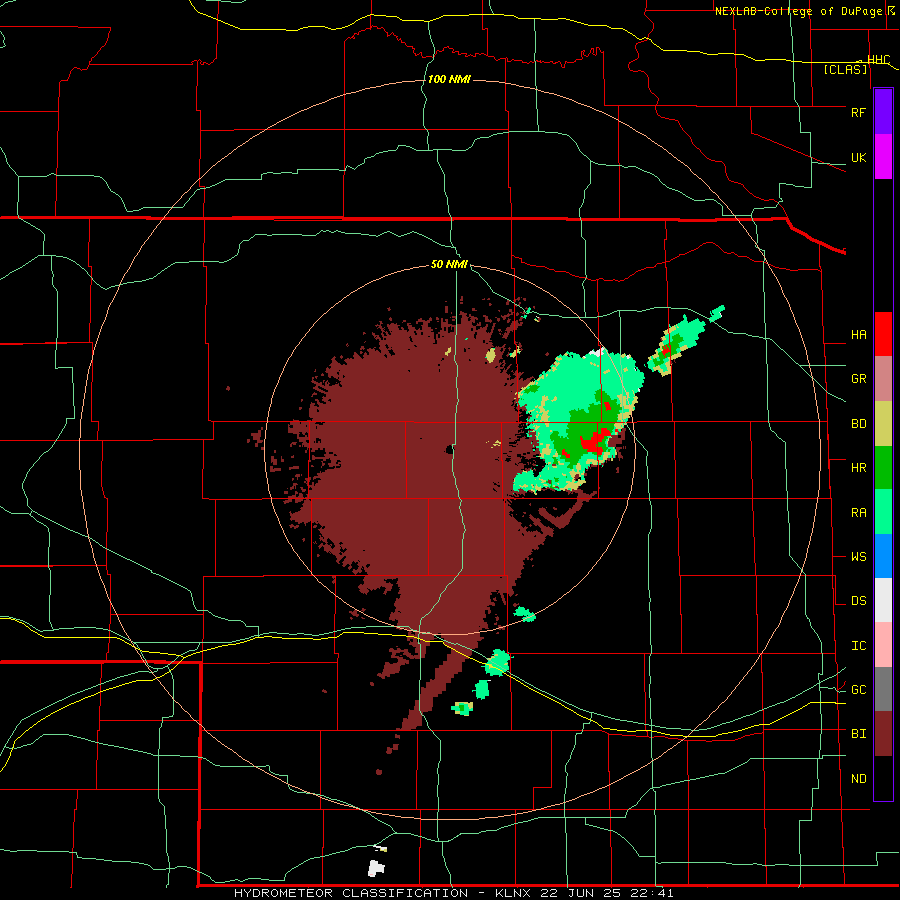Image resolution: width=900 pixels, height=900 pixels.
Task: Click the GC legend label
Action: point(858,689)
